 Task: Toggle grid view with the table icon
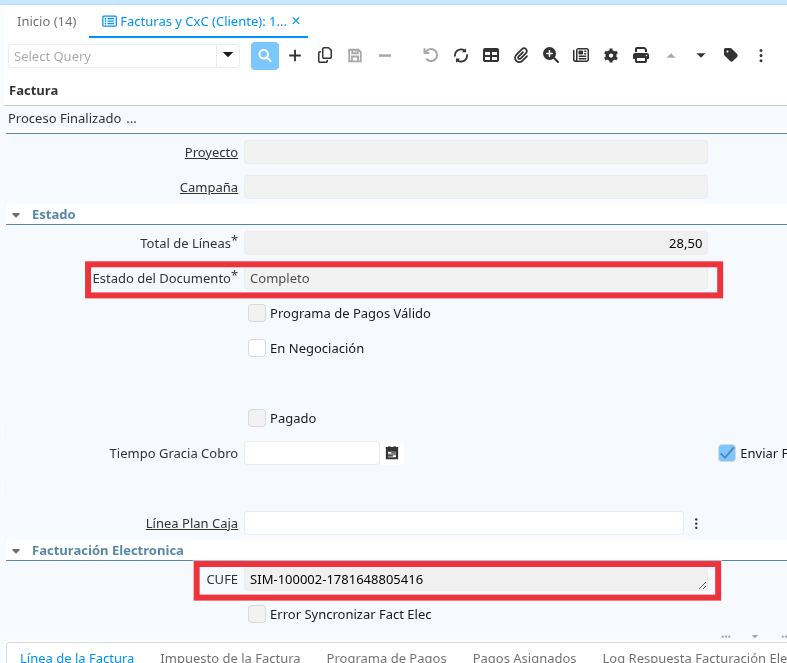pos(491,55)
